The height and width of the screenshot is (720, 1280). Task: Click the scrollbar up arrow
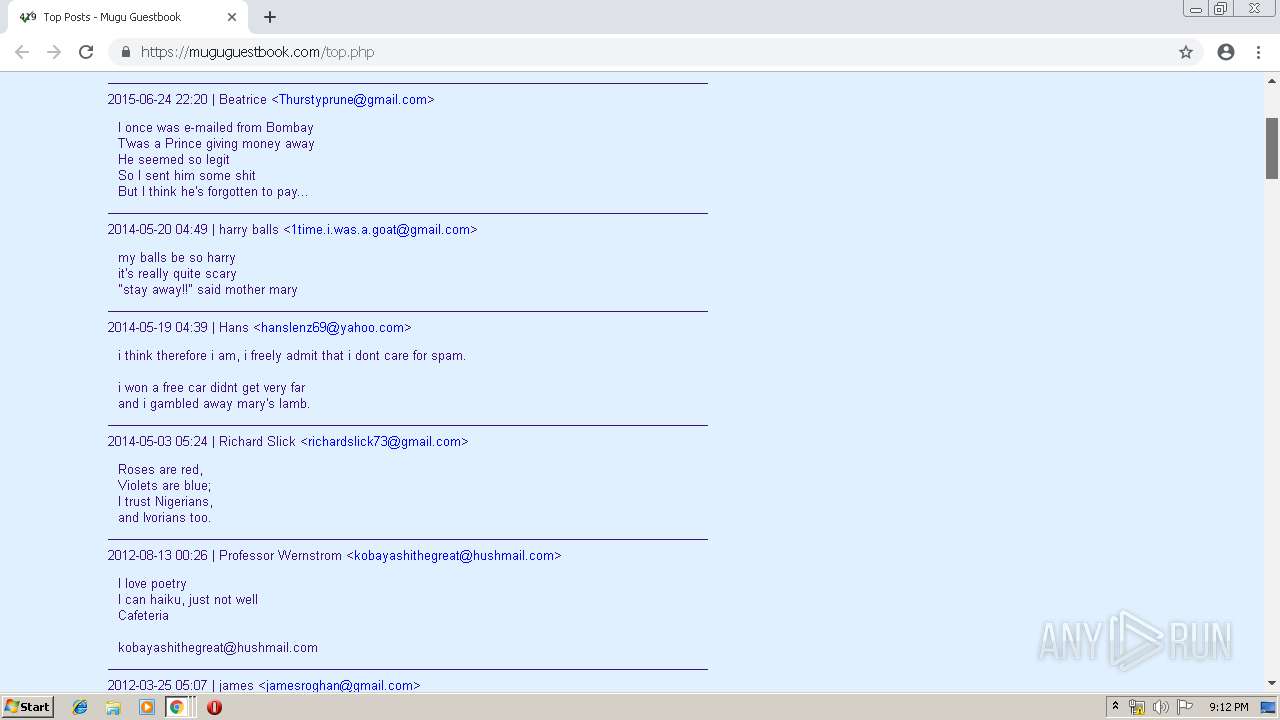click(x=1272, y=80)
